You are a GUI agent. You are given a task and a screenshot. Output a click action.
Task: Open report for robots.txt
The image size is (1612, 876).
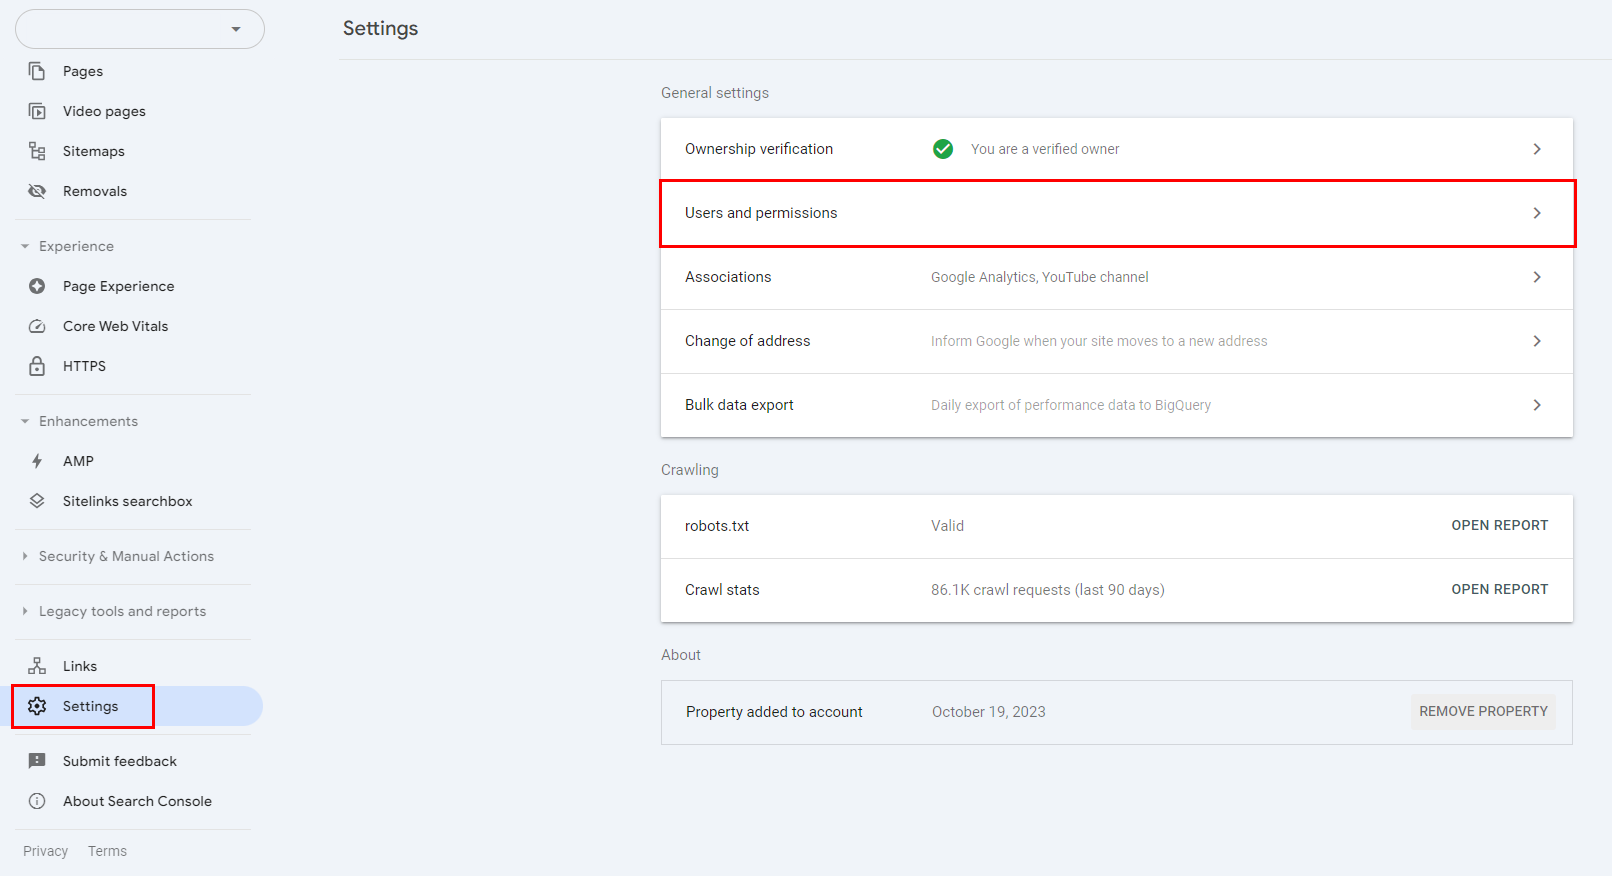(x=1499, y=526)
